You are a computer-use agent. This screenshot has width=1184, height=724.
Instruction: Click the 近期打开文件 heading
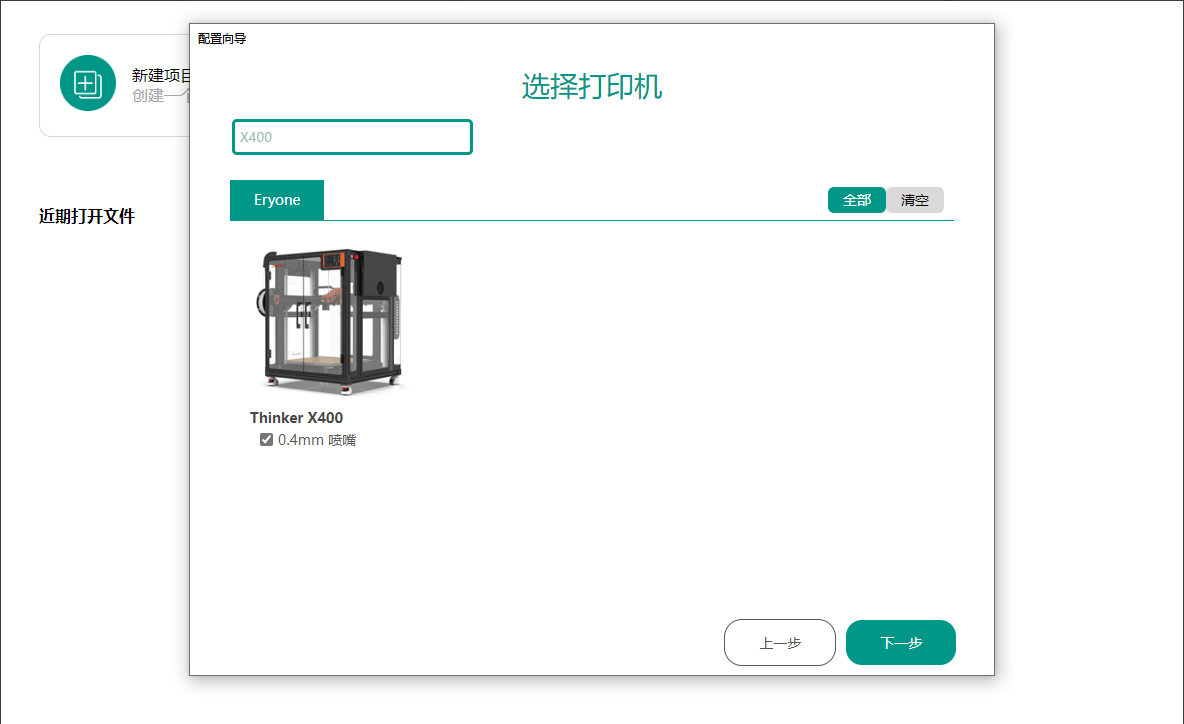tap(87, 216)
